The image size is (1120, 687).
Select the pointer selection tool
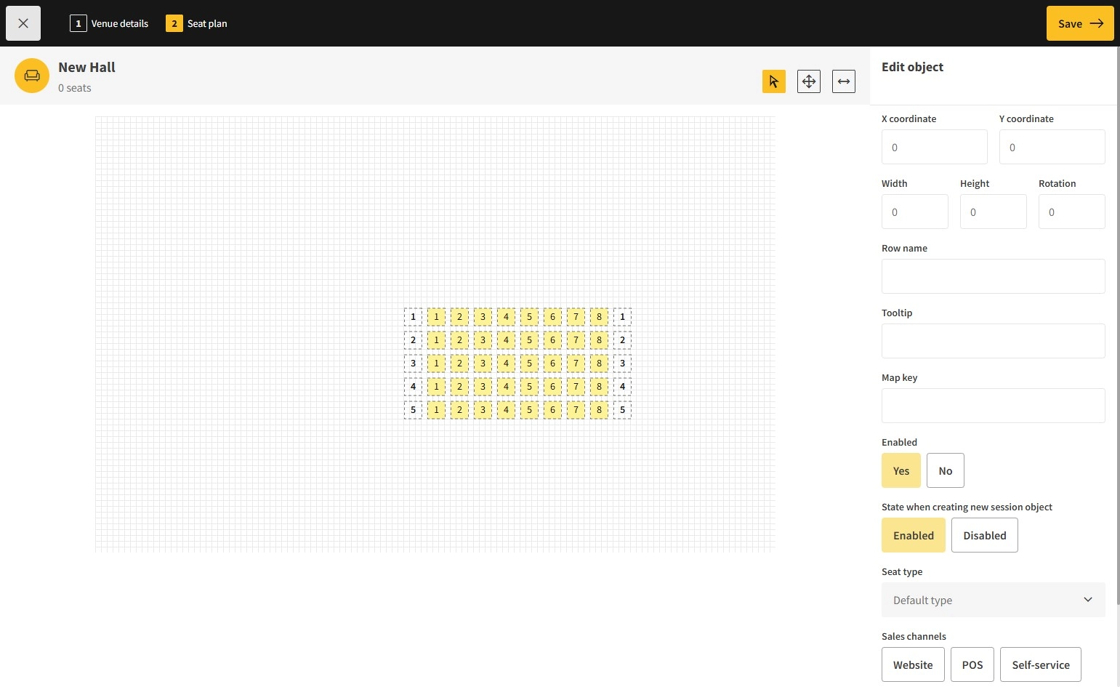(x=773, y=81)
